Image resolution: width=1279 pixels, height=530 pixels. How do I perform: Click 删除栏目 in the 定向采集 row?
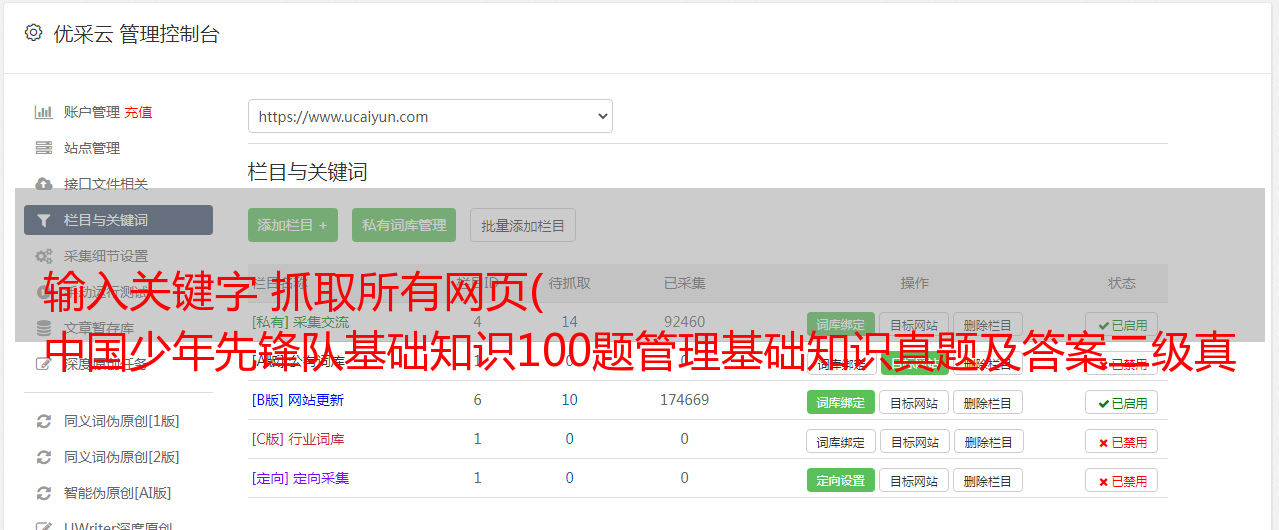(x=988, y=480)
